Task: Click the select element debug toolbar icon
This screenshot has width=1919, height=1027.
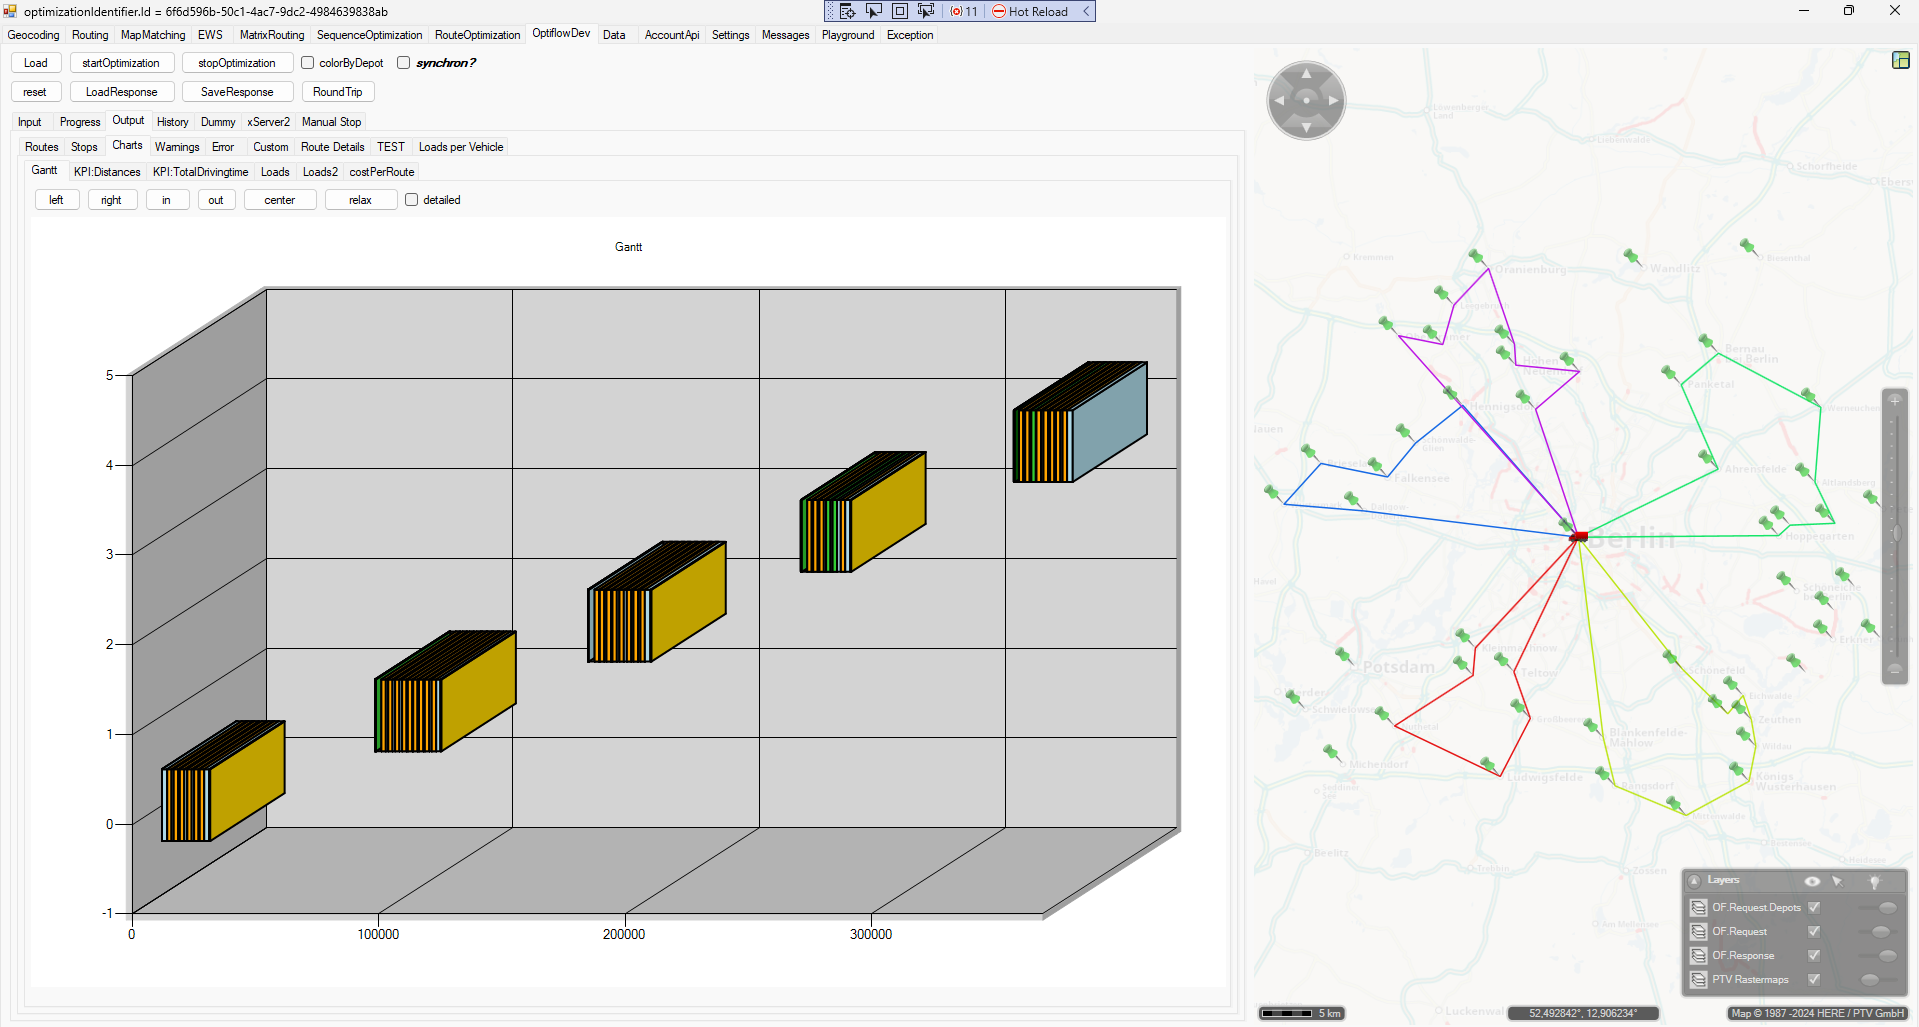Action: click(873, 11)
